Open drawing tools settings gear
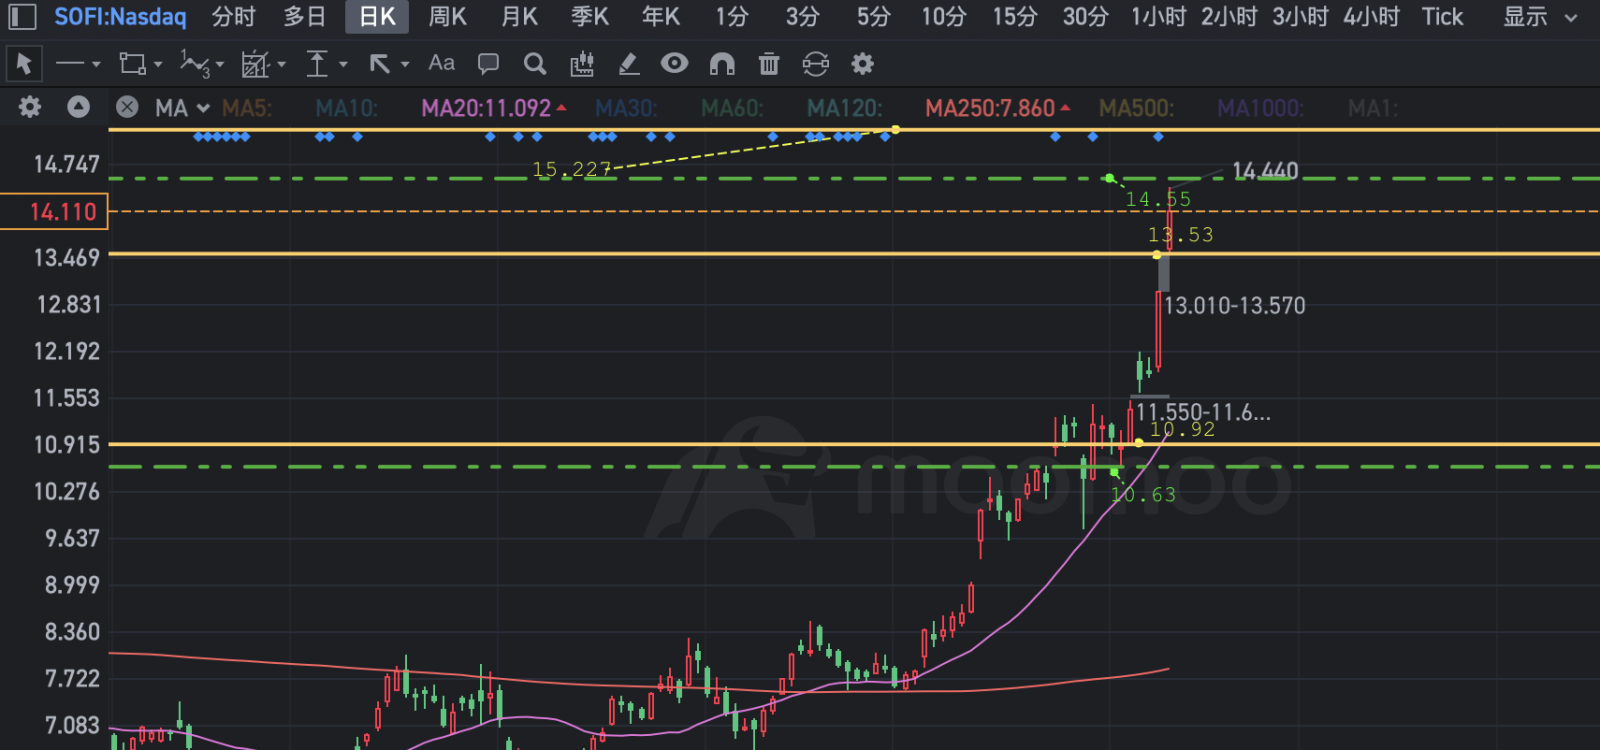Viewport: 1600px width, 750px height. pos(862,64)
